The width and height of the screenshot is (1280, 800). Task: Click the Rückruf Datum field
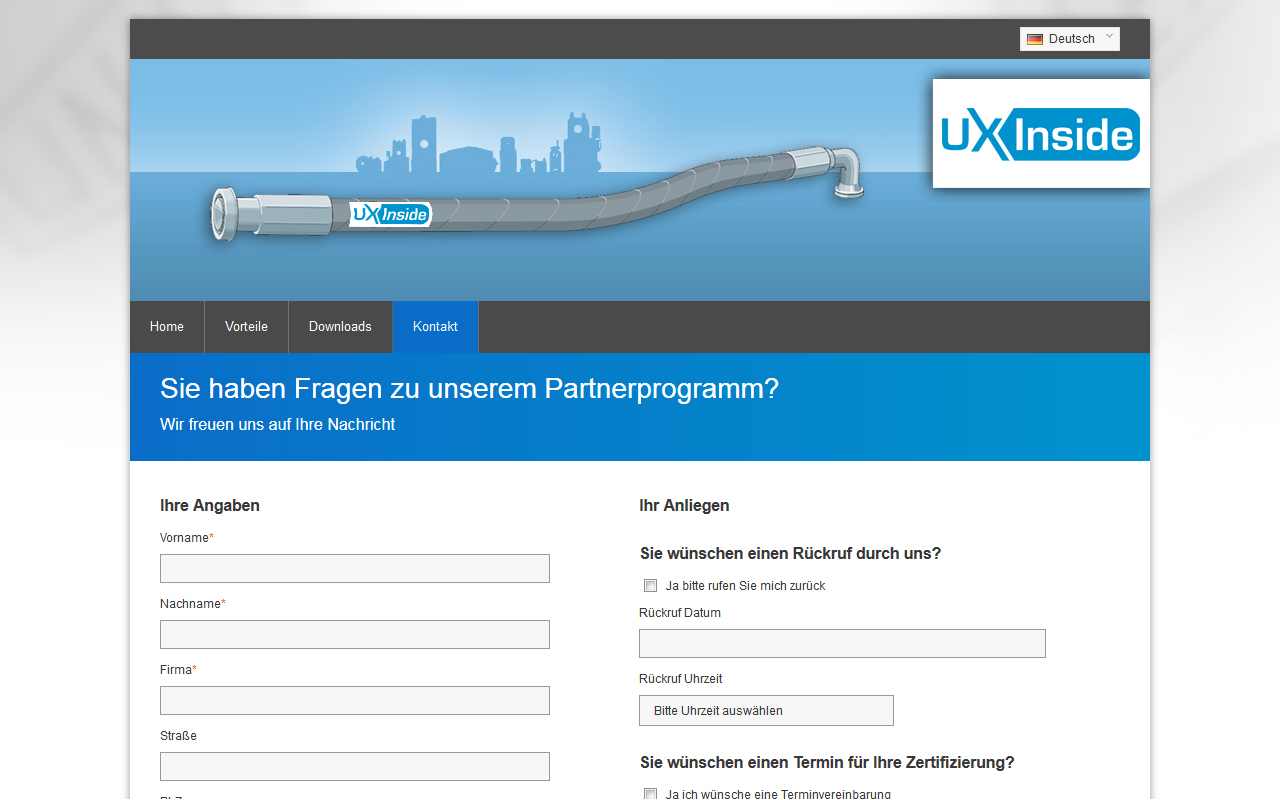coord(842,643)
